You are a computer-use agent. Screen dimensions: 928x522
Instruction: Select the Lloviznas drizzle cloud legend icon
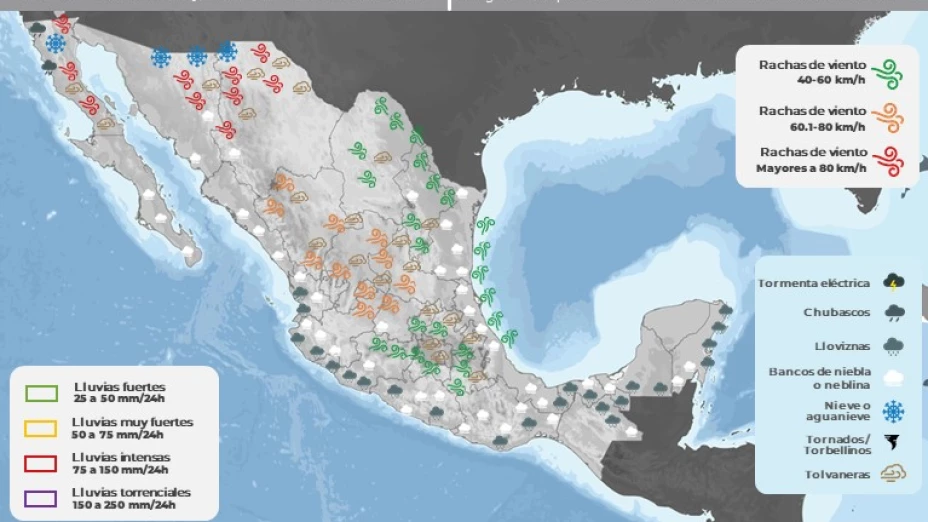pyautogui.click(x=893, y=346)
